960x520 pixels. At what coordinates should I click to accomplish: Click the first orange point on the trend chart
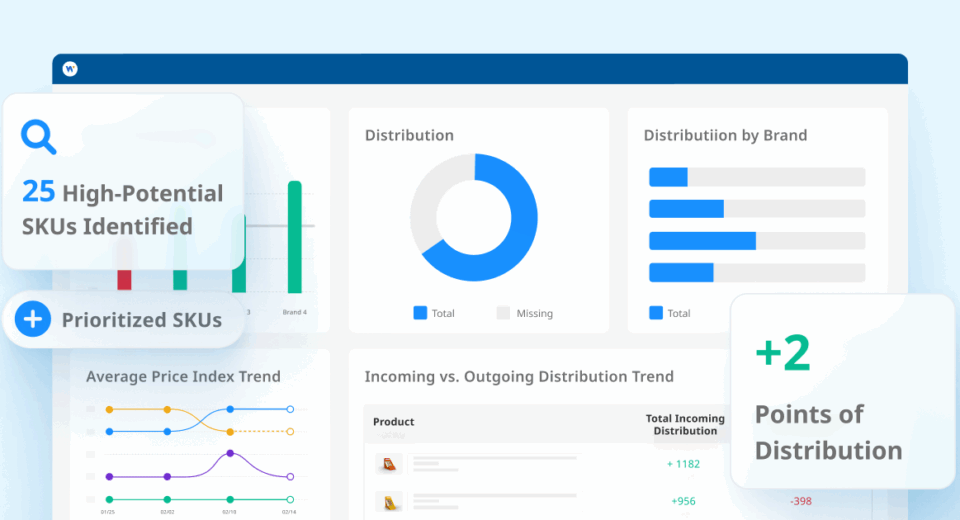coord(109,409)
